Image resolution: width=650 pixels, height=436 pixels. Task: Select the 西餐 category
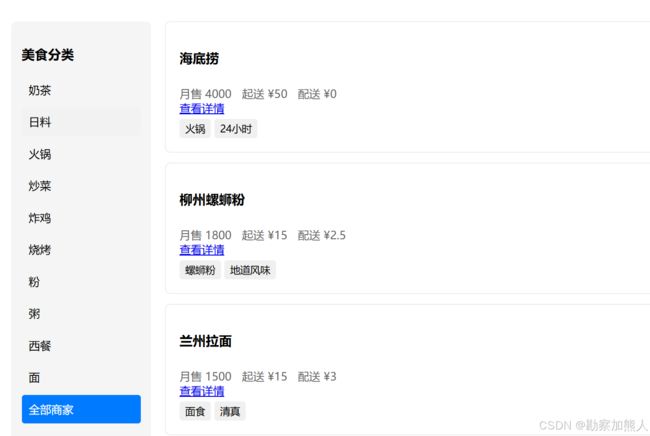[81, 346]
